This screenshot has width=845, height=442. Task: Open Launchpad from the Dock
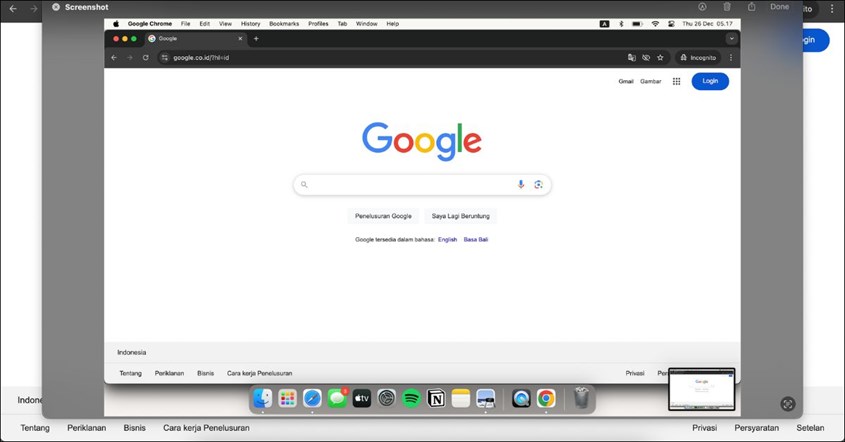click(x=287, y=398)
